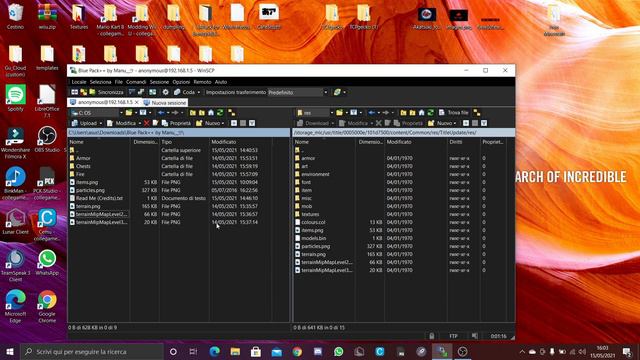Screen dimensions: 640x360
Task: Click the commander layout icon at the start of the toolbar
Action: pos(75,92)
